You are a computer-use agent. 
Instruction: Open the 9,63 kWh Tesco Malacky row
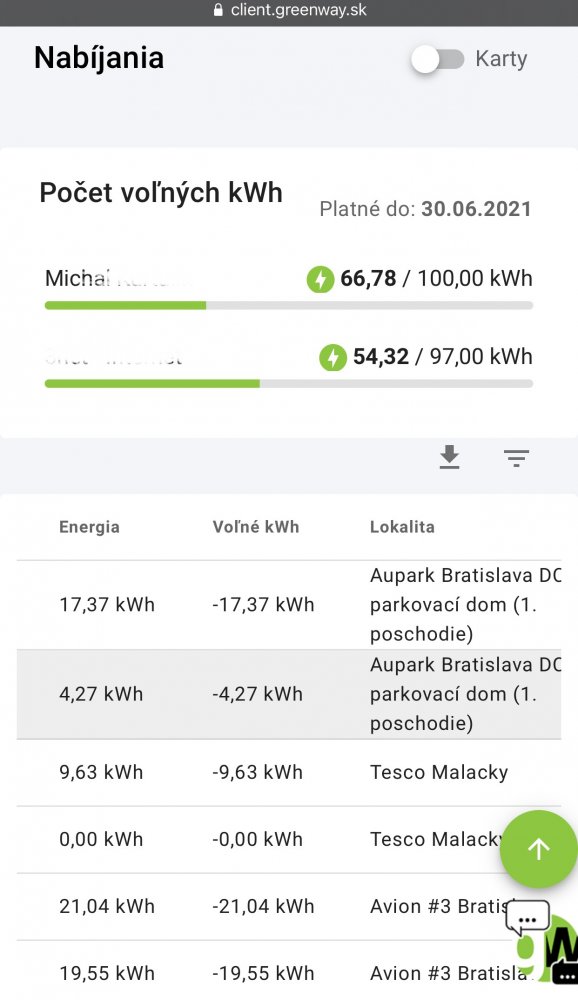[289, 773]
